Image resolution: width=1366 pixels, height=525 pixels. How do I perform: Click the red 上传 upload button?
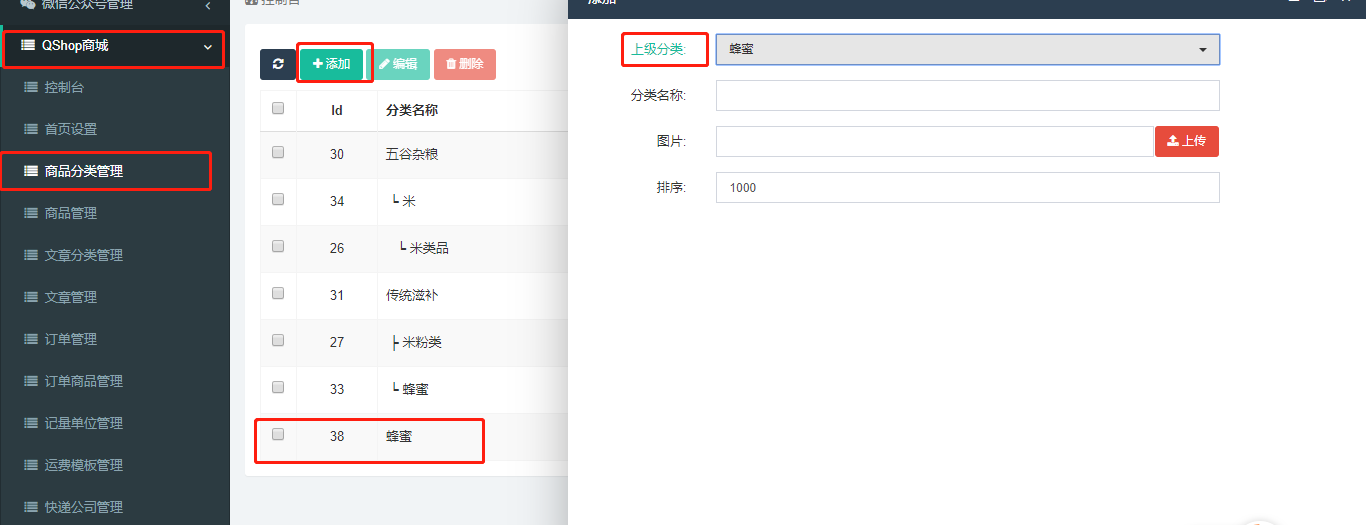[x=1186, y=141]
